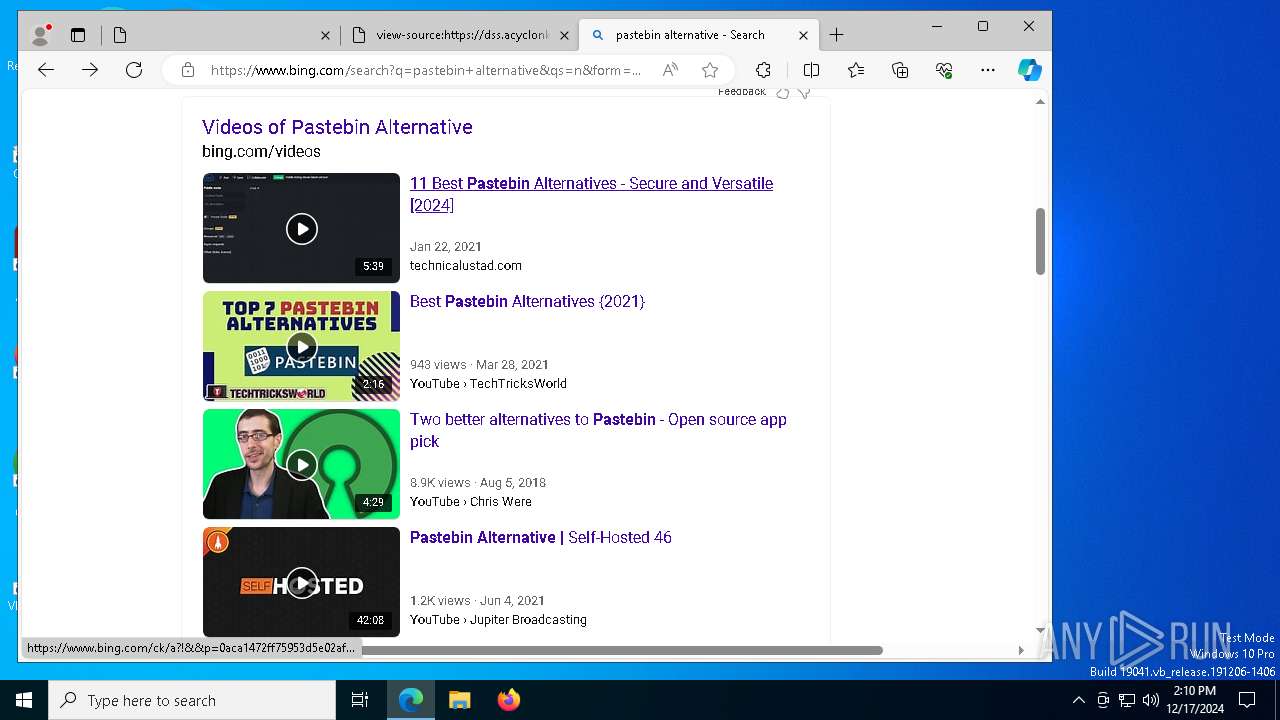This screenshot has width=1280, height=720.
Task: Open the volume tray icon
Action: 1151,700
